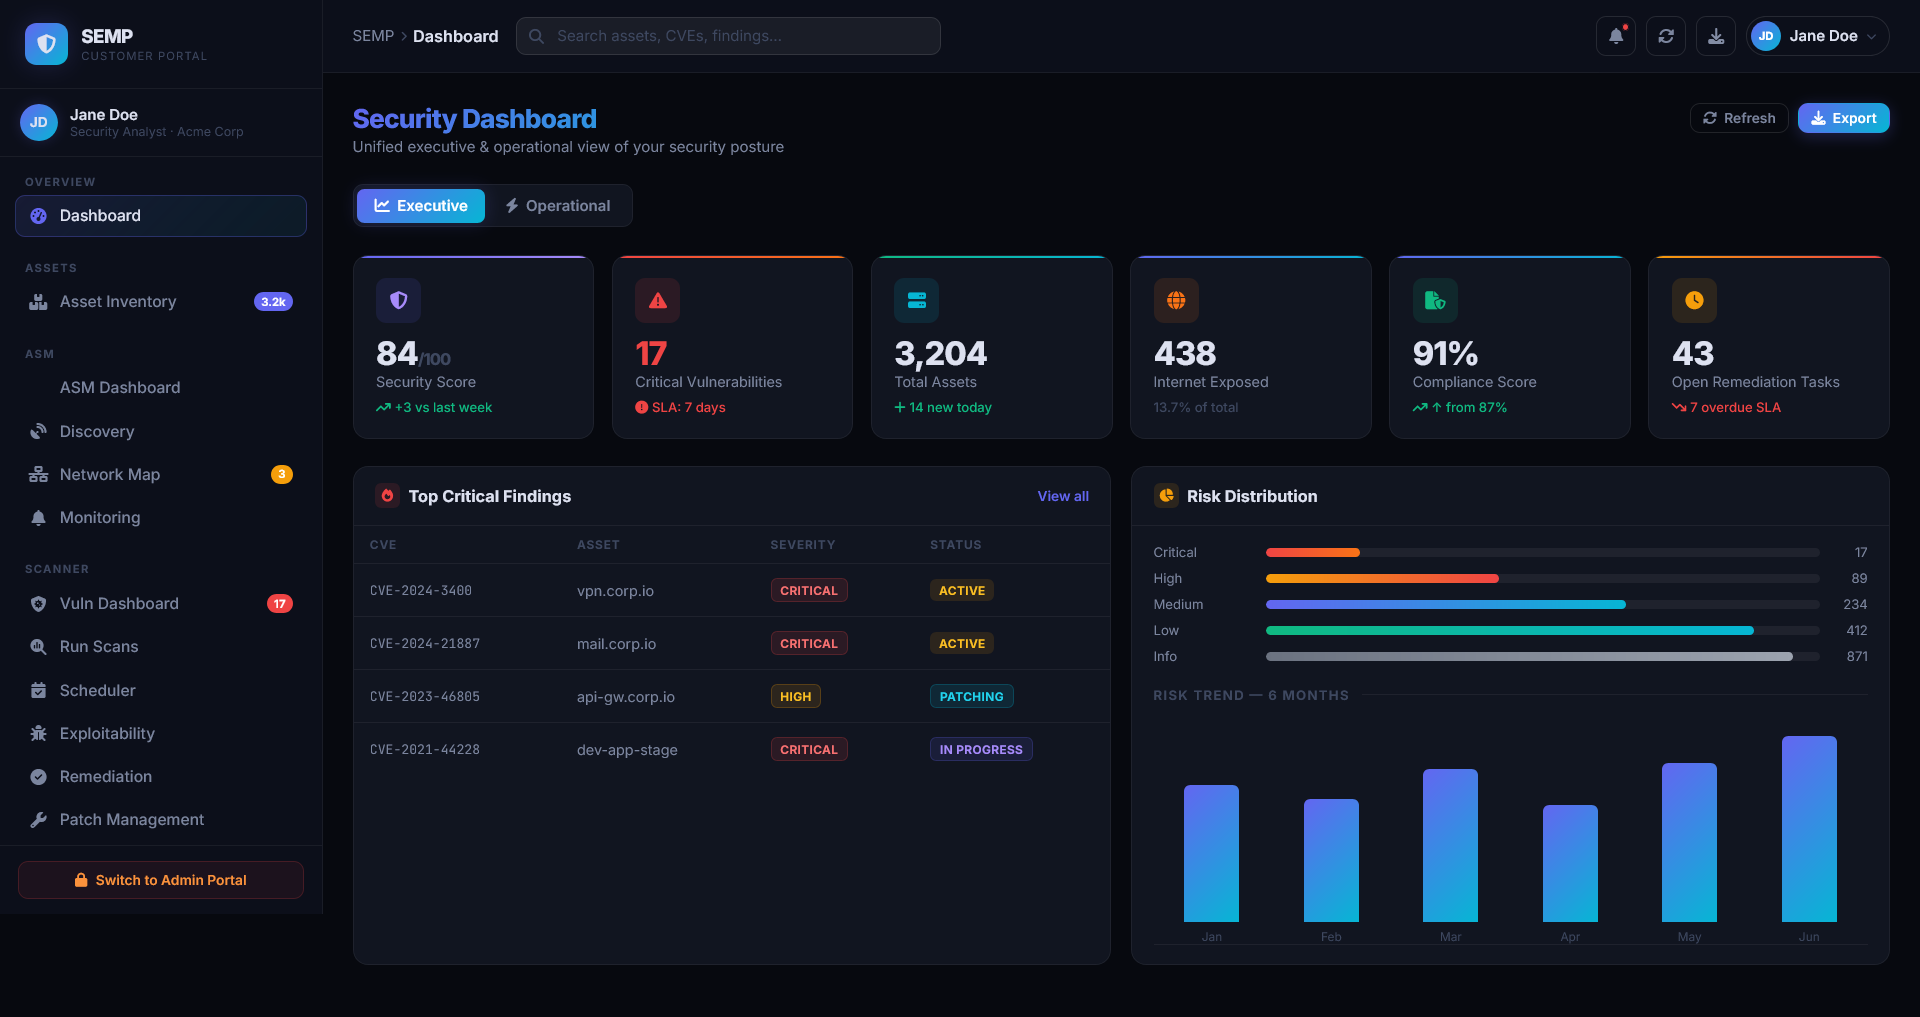This screenshot has width=1920, height=1017.
Task: Open the notifications bell icon
Action: coord(1616,36)
